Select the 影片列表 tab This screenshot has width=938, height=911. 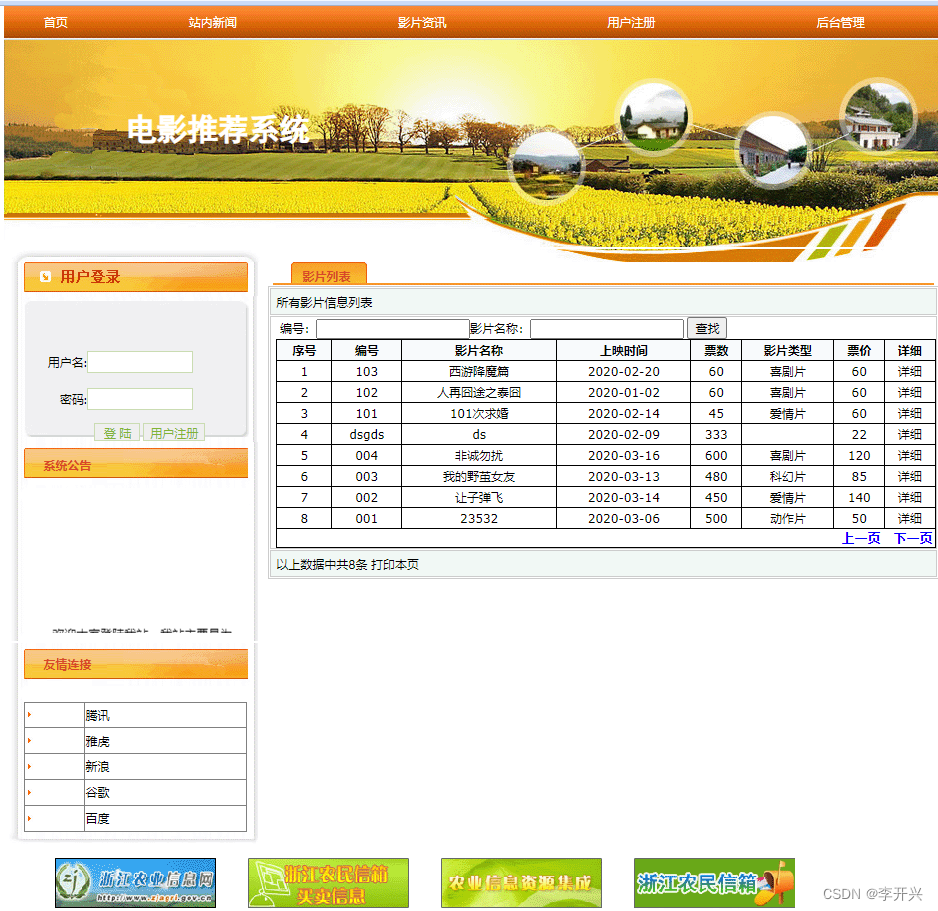[x=328, y=273]
